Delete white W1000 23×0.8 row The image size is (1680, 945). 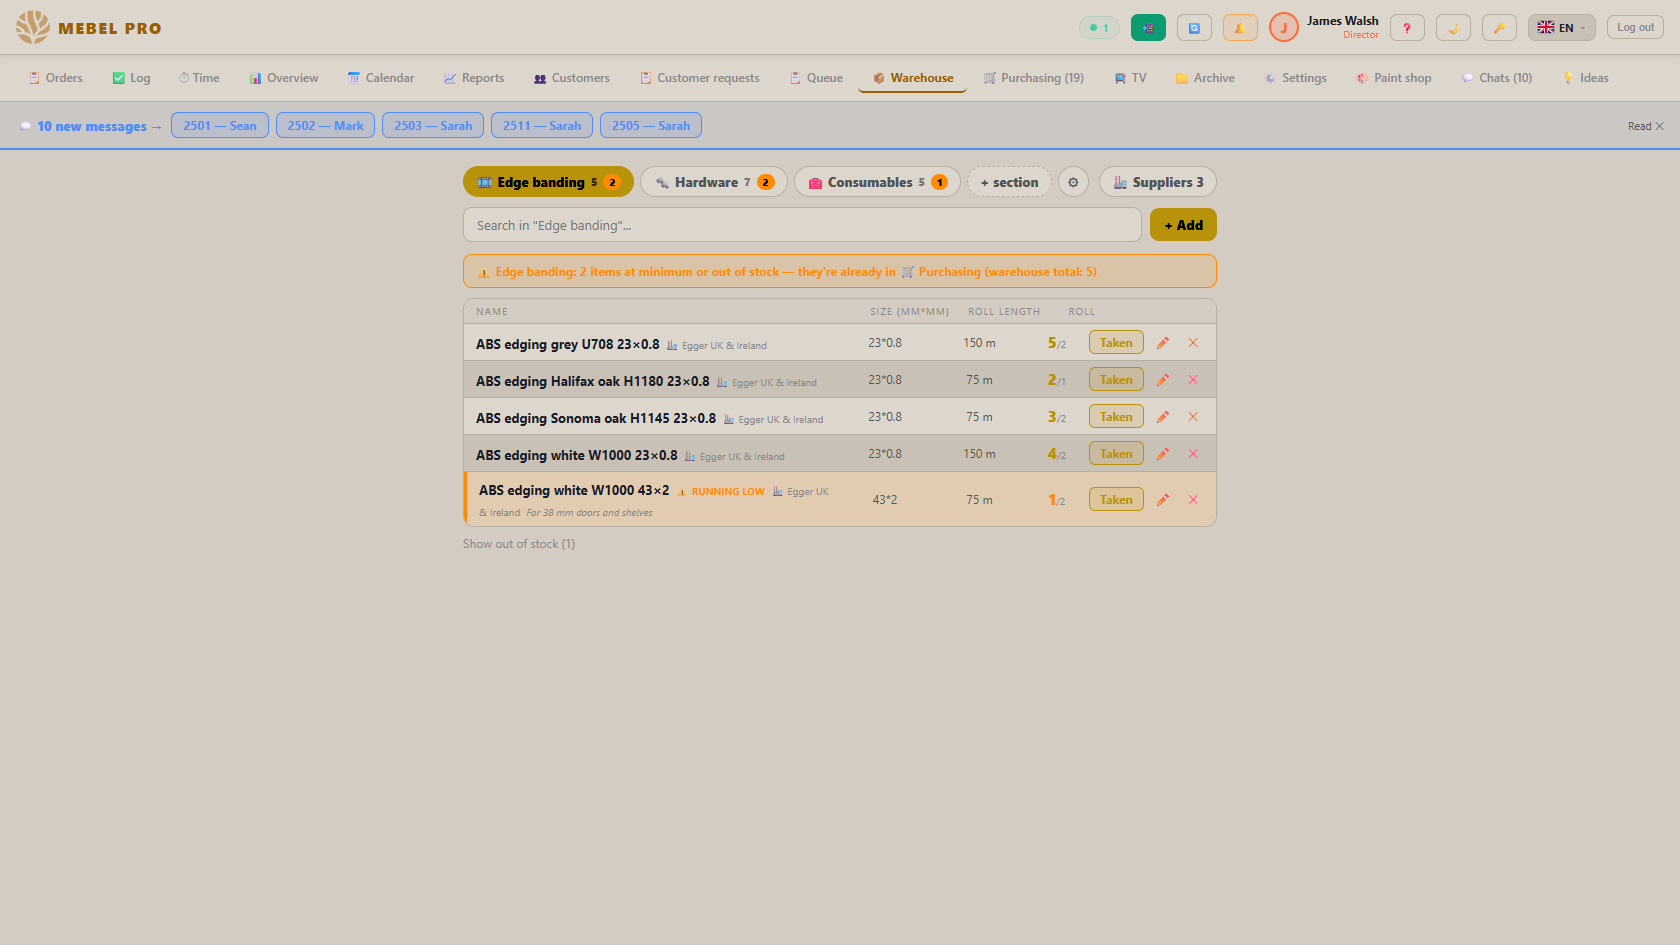(x=1193, y=454)
